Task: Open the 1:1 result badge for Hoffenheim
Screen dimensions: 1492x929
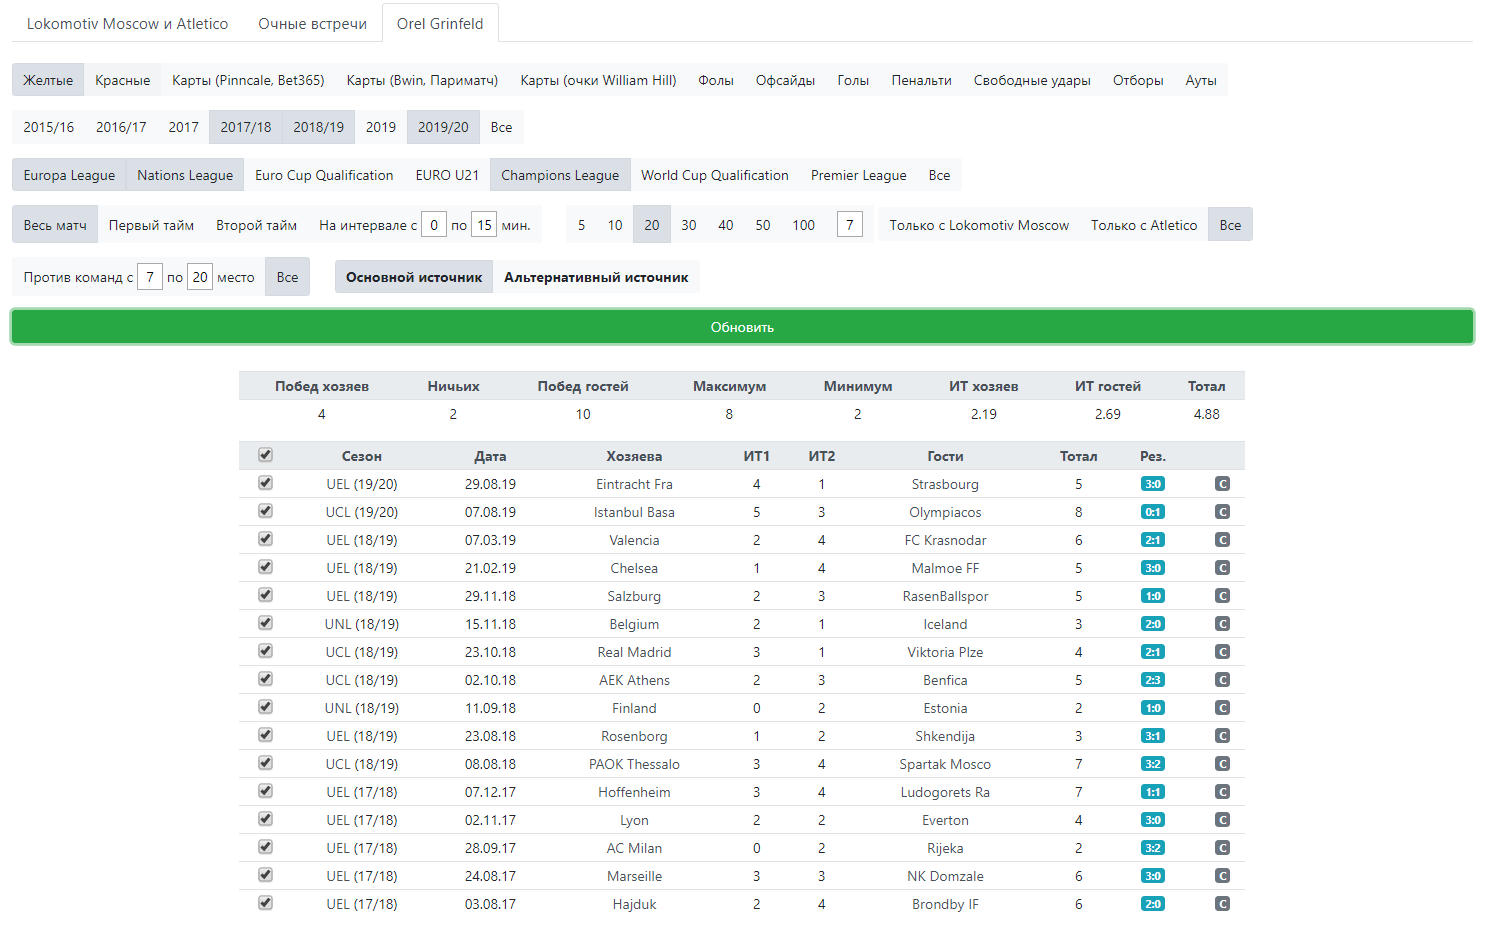Action: tap(1153, 792)
